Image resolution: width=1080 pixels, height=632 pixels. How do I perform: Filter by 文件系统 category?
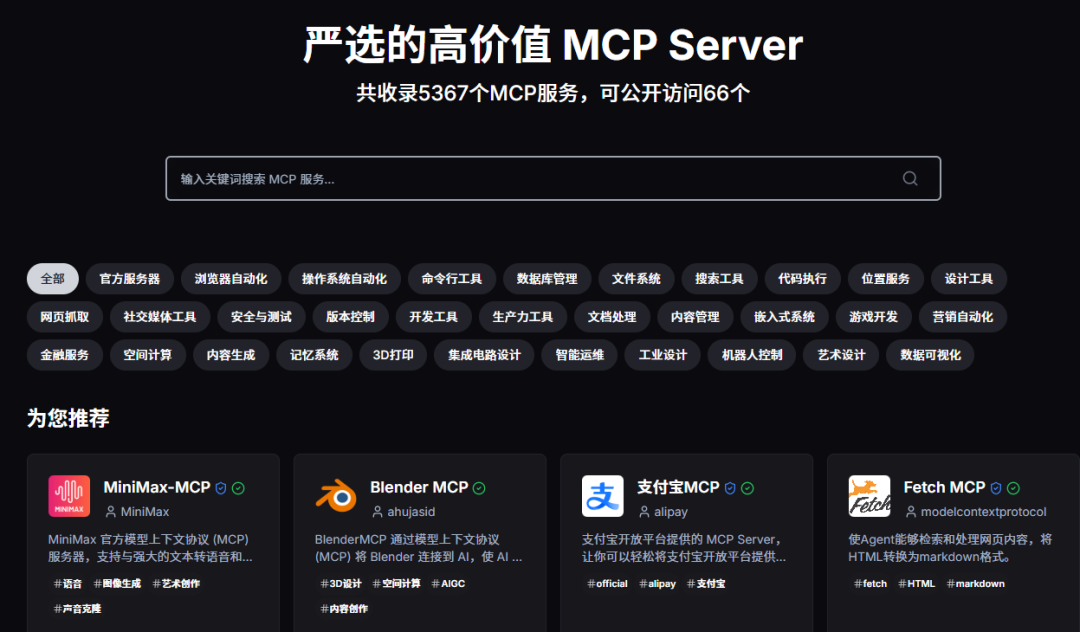[x=636, y=279]
